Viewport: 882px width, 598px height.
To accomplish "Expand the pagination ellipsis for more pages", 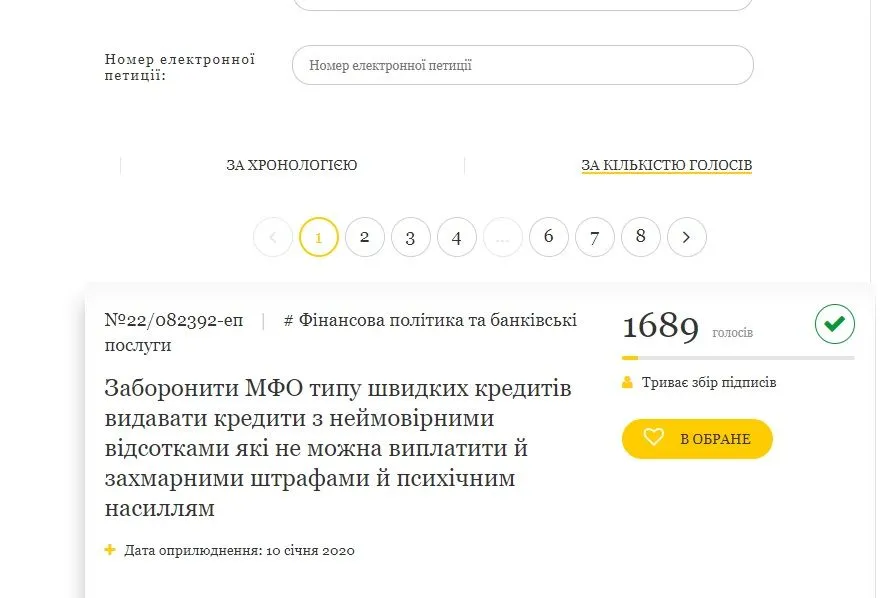I will point(503,237).
